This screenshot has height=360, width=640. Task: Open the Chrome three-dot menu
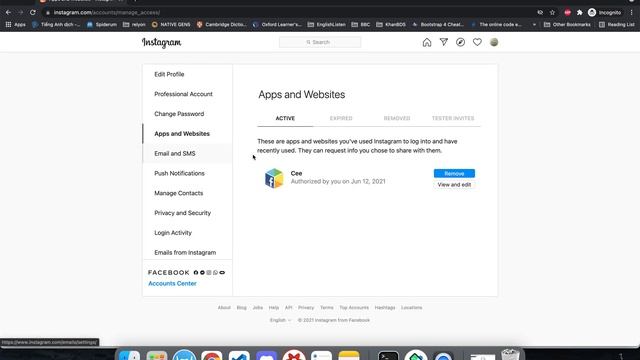pyautogui.click(x=631, y=13)
